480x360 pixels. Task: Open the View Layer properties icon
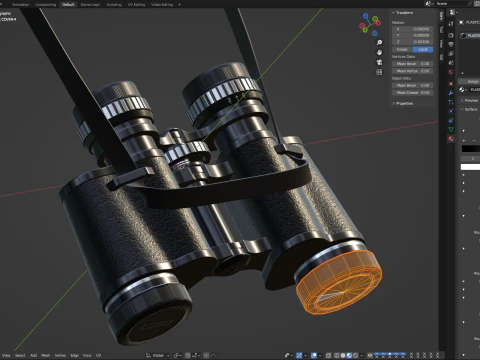451,53
